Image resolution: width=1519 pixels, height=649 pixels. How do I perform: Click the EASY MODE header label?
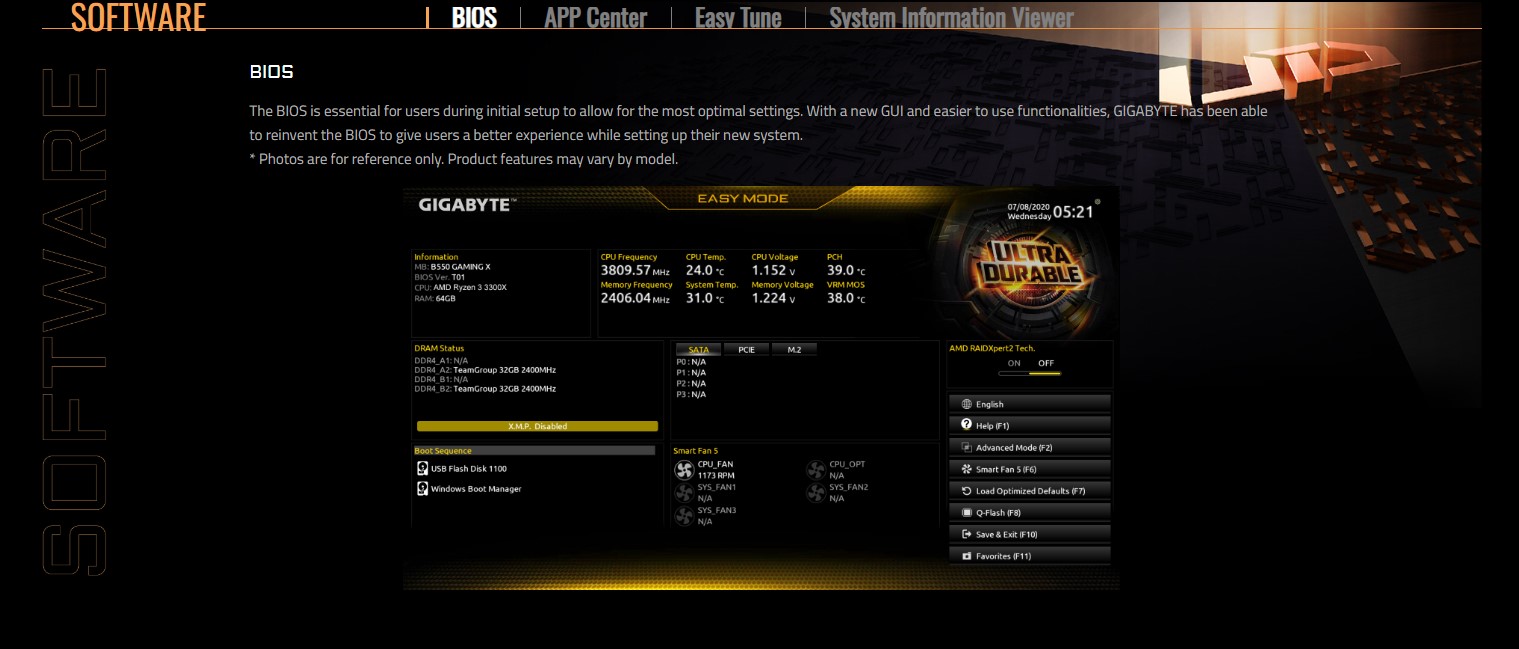(743, 198)
